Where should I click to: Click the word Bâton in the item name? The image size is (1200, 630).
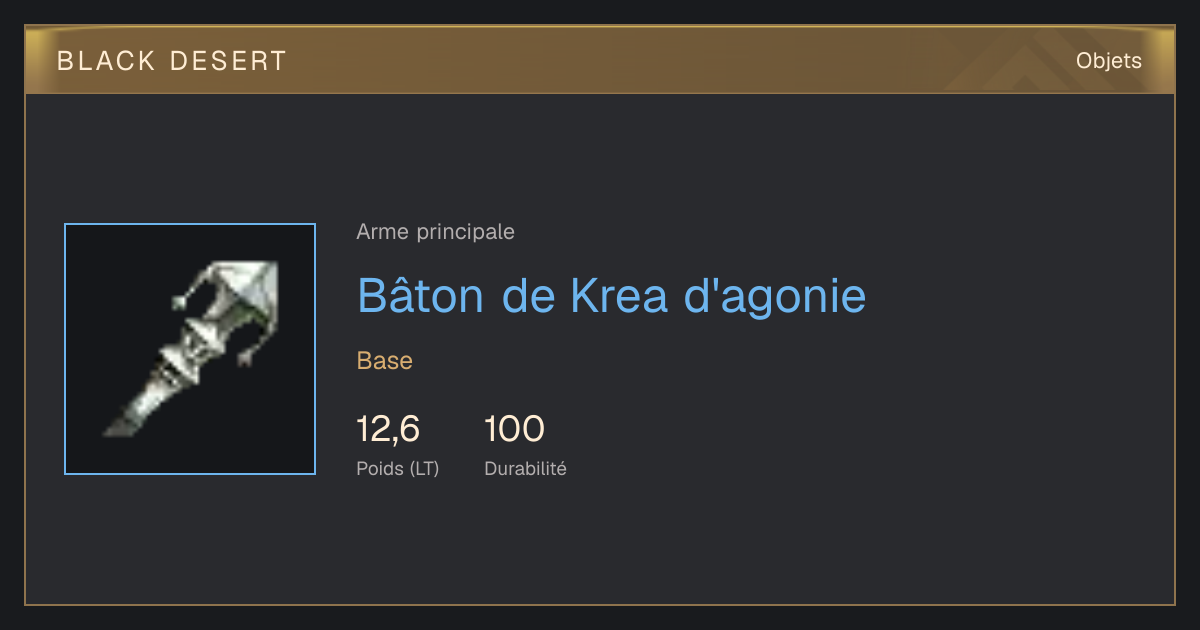click(420, 295)
